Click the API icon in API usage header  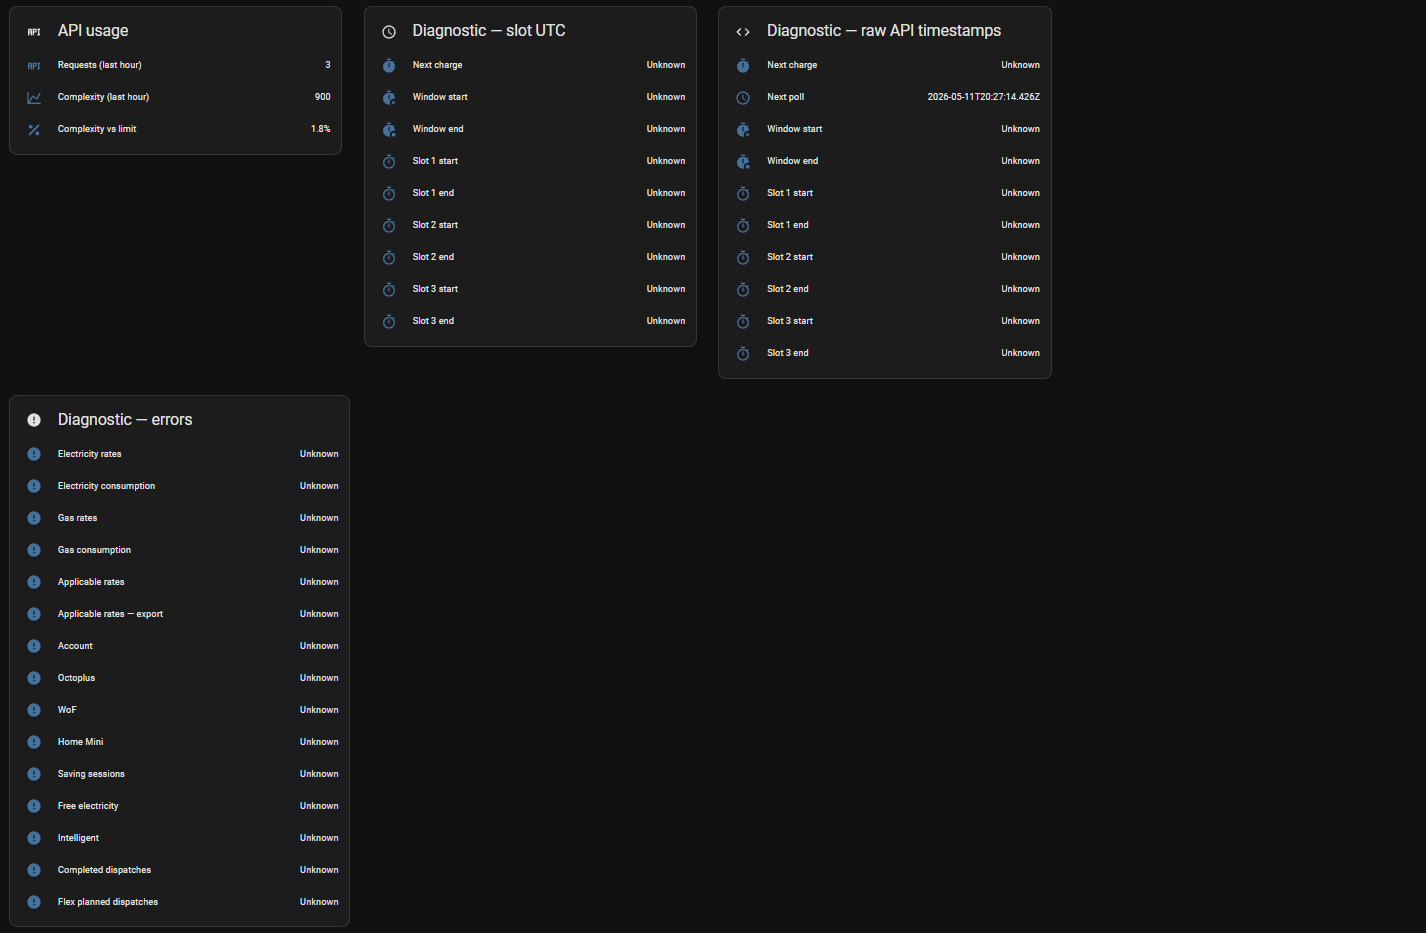[34, 32]
